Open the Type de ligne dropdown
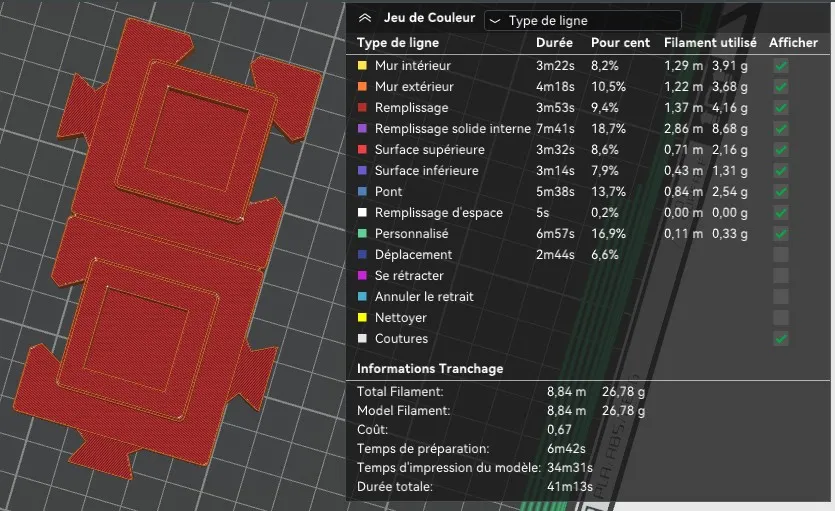Screen dimensions: 835x511 pyautogui.click(x=583, y=20)
